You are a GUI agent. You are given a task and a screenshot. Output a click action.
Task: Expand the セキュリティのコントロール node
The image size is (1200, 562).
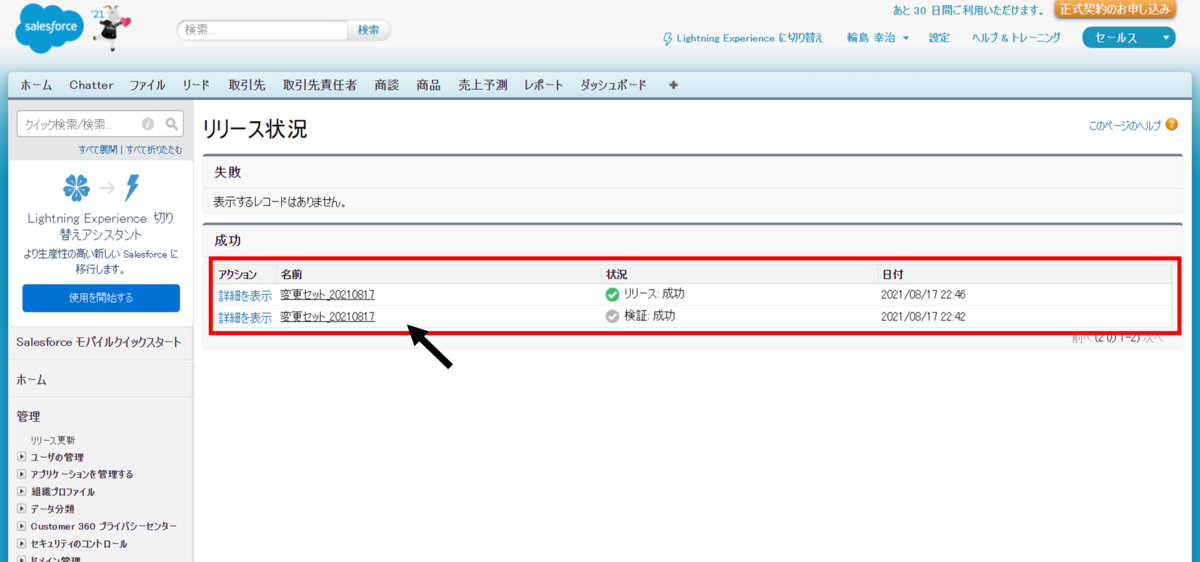click(21, 544)
